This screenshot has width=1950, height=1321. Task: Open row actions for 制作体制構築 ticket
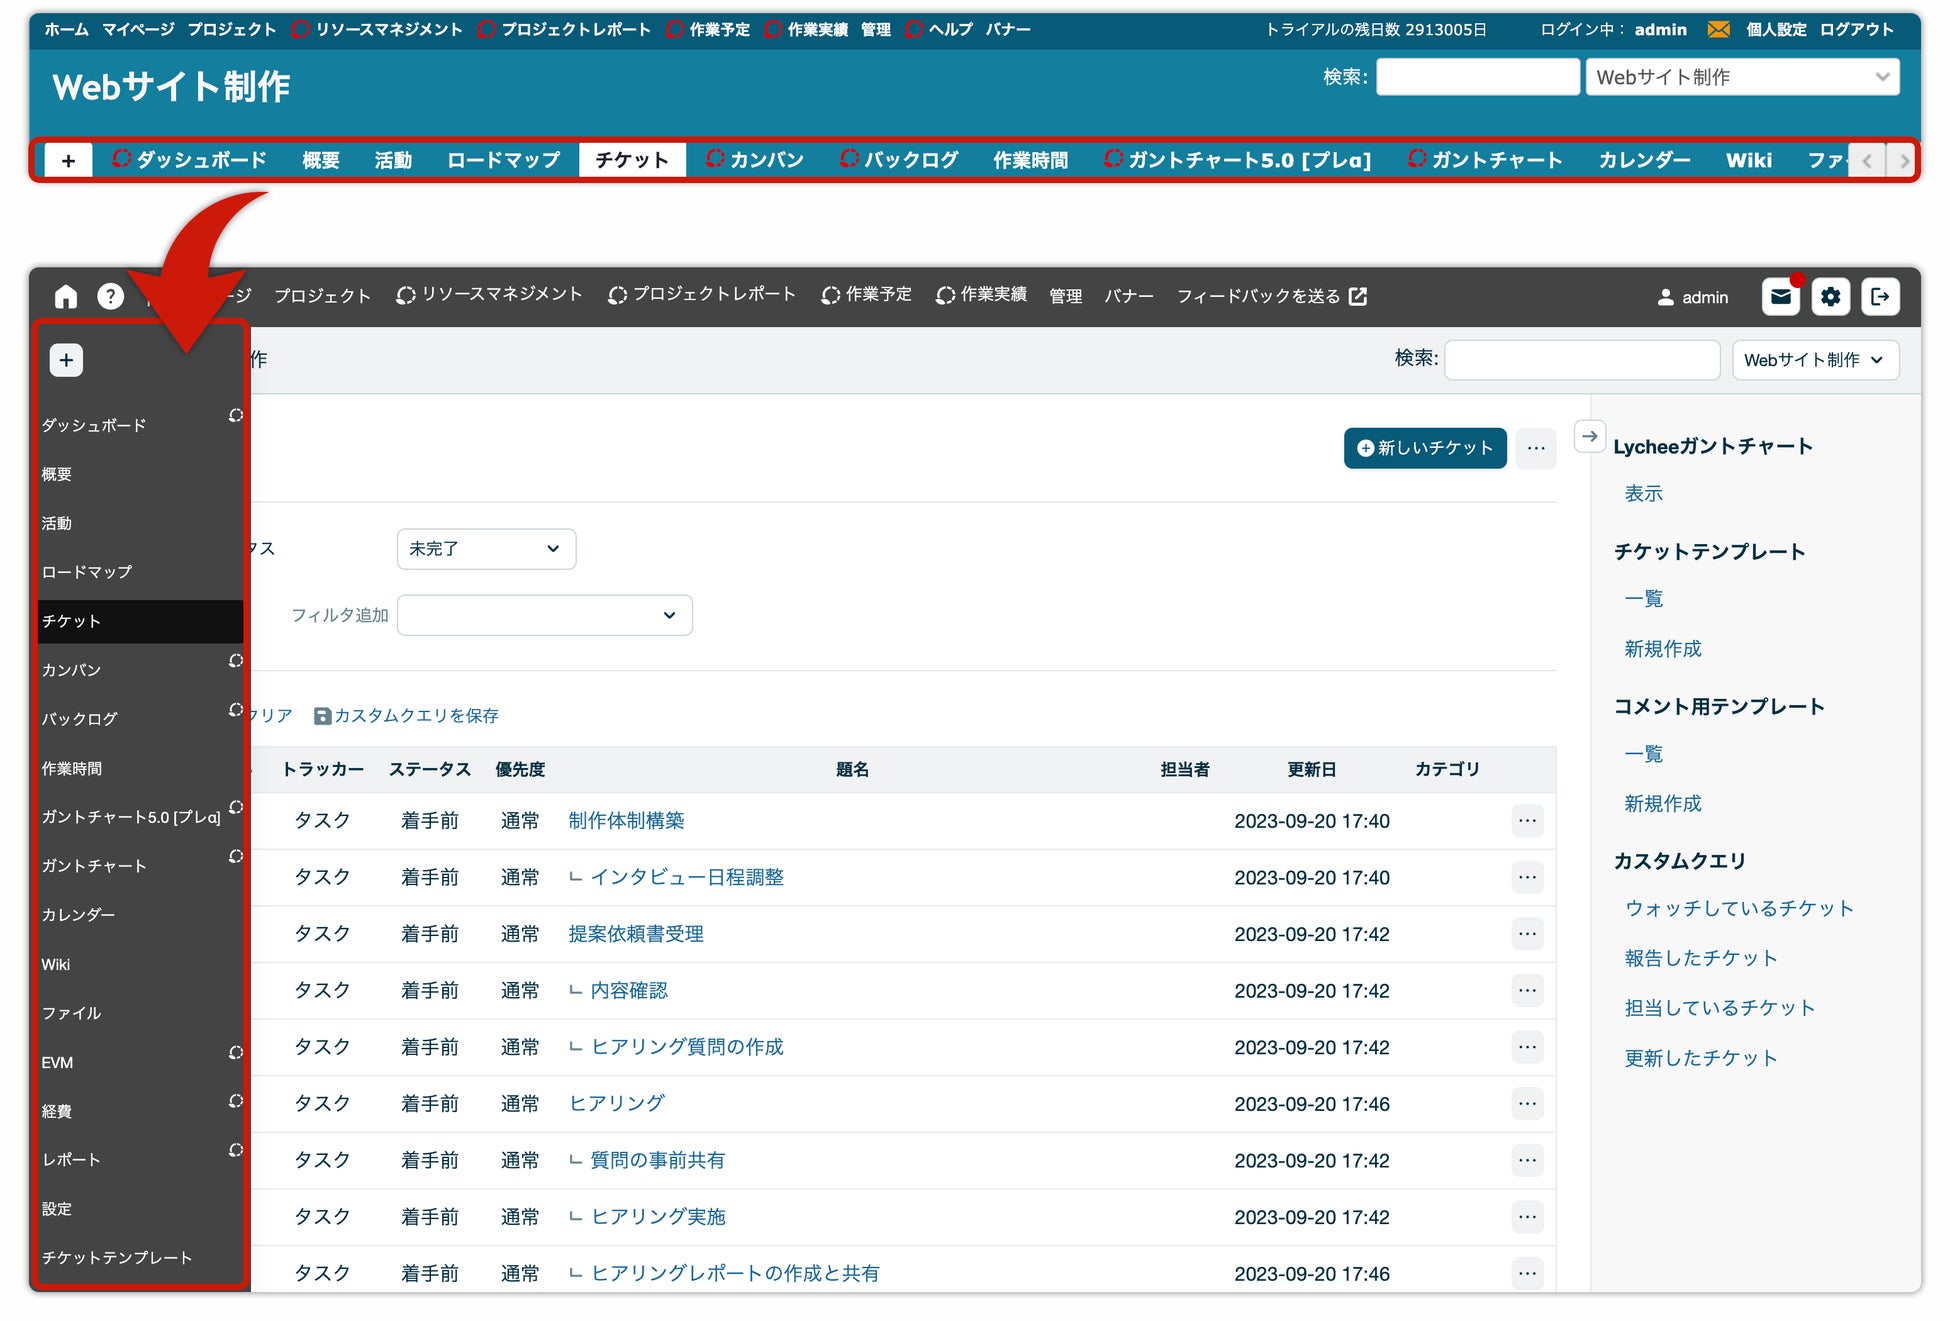[x=1527, y=821]
